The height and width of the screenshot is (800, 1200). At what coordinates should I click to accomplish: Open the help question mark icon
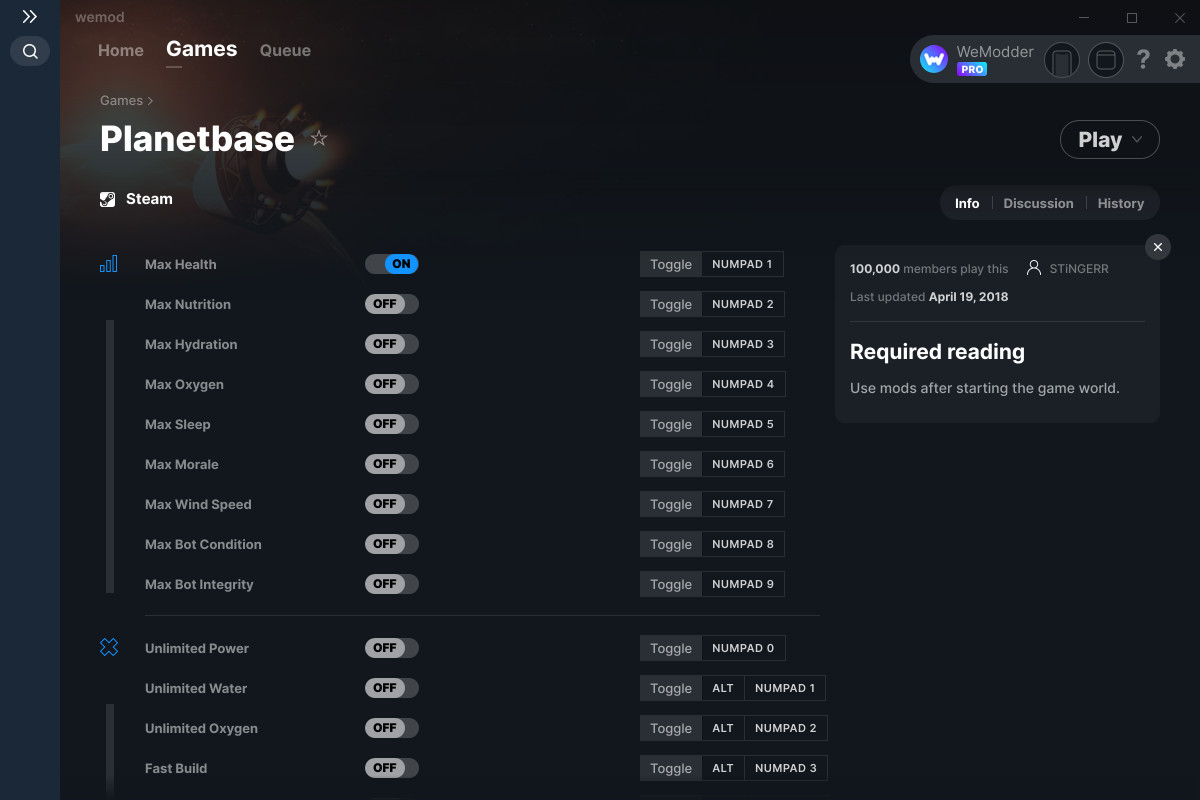click(1143, 60)
